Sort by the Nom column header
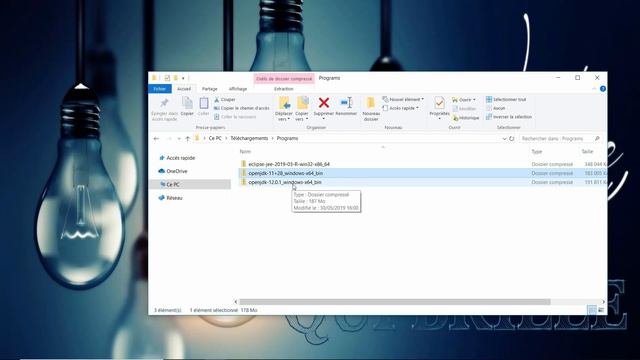640x360 pixels. point(245,151)
